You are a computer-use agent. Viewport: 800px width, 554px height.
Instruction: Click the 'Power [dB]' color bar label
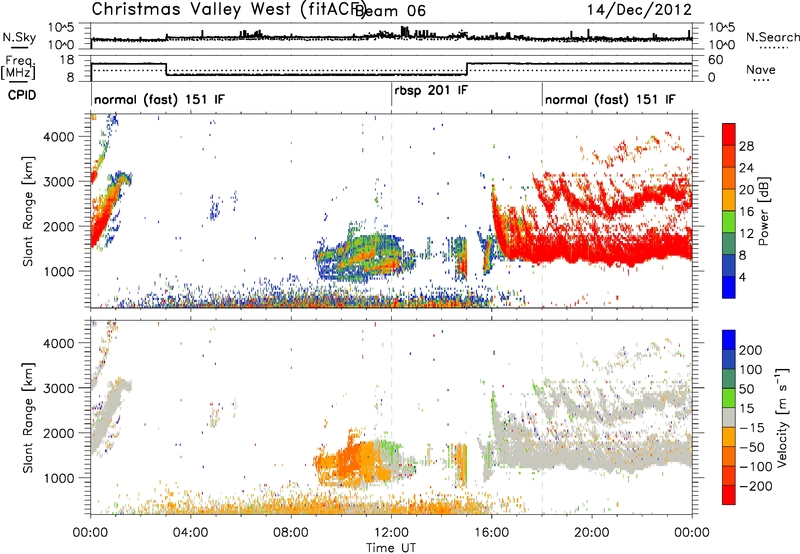(x=764, y=211)
